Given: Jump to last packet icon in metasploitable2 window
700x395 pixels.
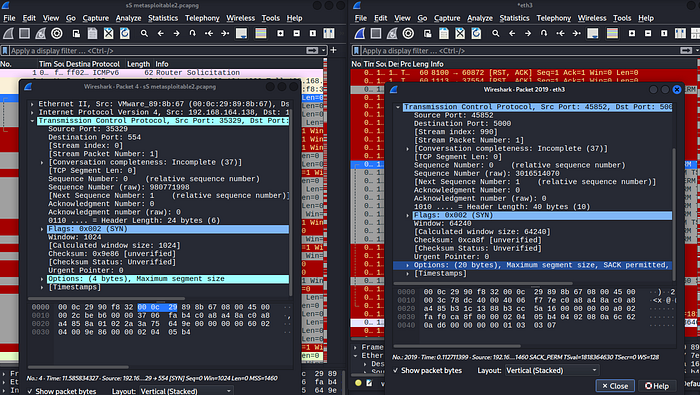Looking at the screenshot, I should 225,33.
